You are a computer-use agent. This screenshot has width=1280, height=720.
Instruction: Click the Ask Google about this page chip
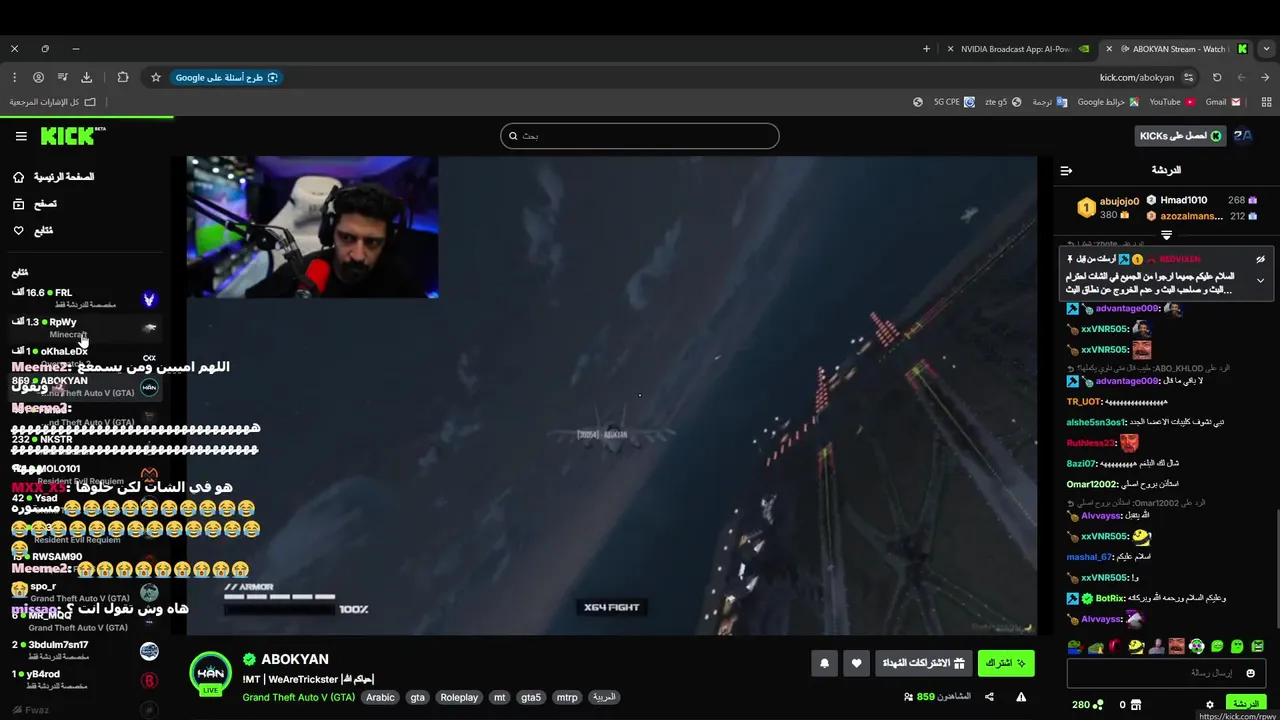tap(226, 77)
